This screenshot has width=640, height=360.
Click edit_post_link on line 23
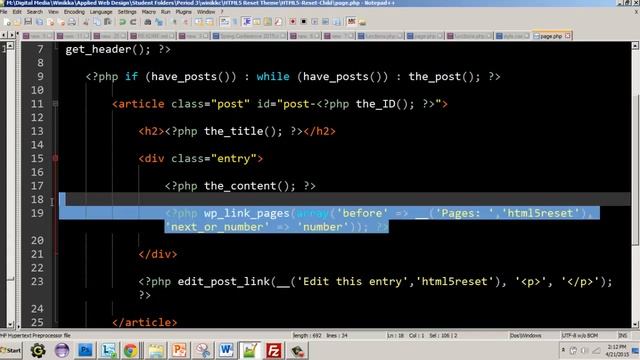[x=224, y=282]
